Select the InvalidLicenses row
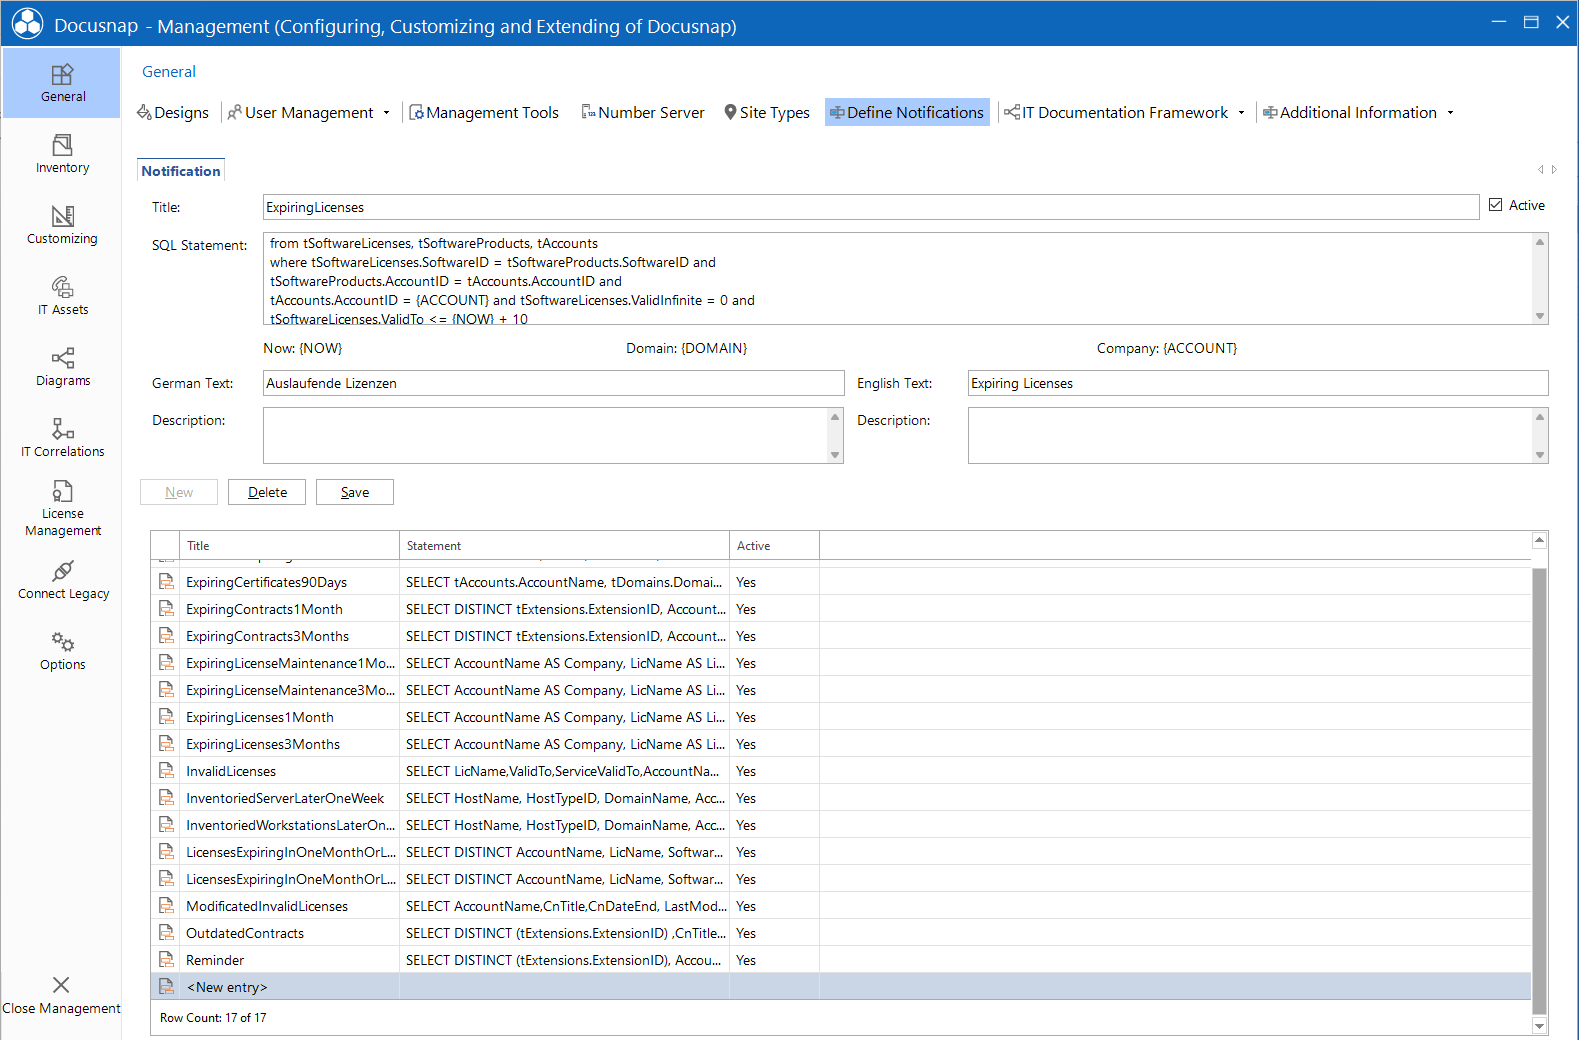Image resolution: width=1579 pixels, height=1040 pixels. coord(841,771)
